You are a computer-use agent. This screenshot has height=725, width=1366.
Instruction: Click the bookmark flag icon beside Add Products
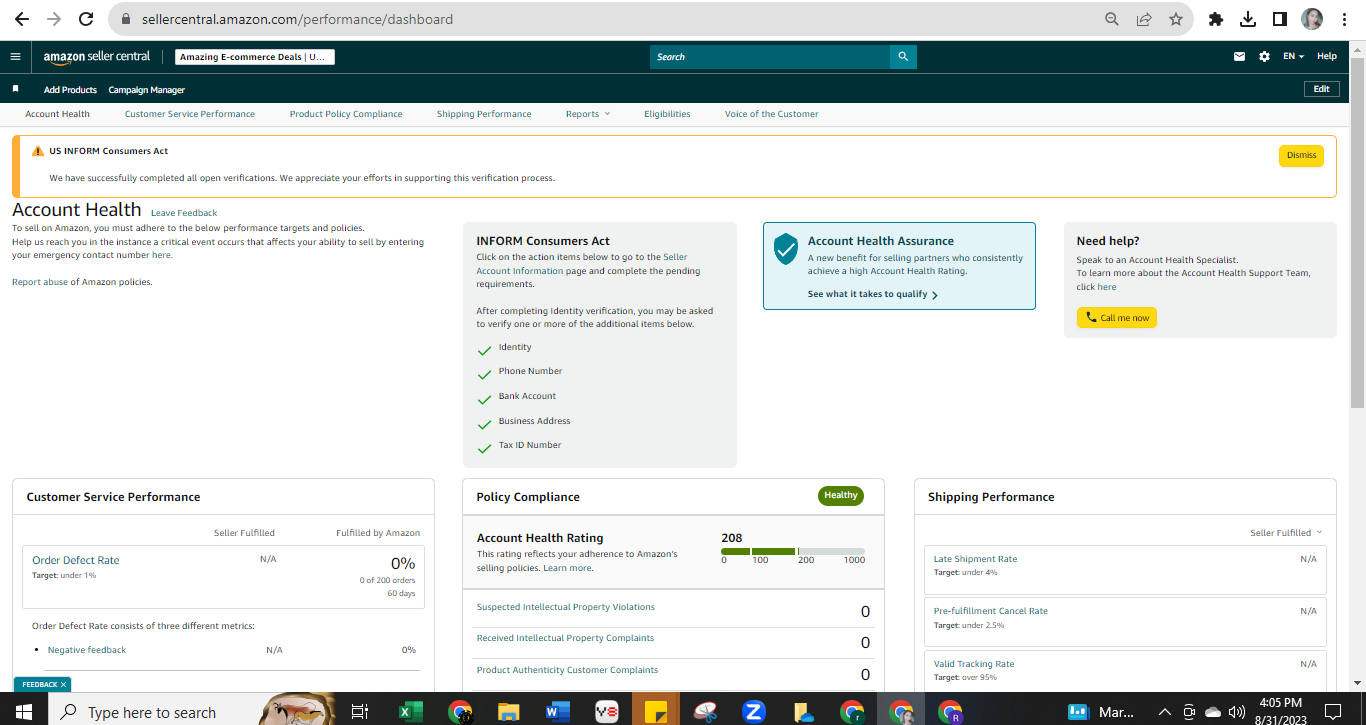click(15, 89)
